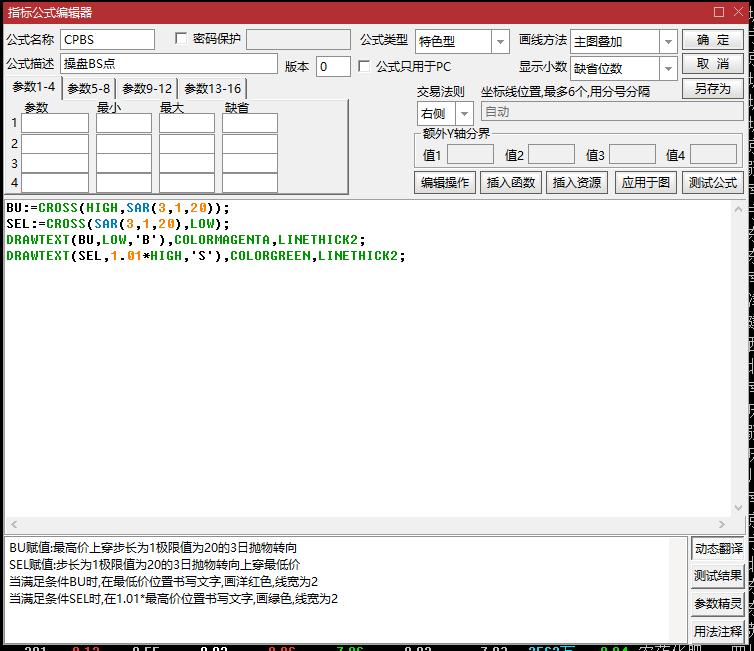Image resolution: width=754 pixels, height=651 pixels.
Task: Close the 指标公式编辑器 window
Action: coord(739,12)
